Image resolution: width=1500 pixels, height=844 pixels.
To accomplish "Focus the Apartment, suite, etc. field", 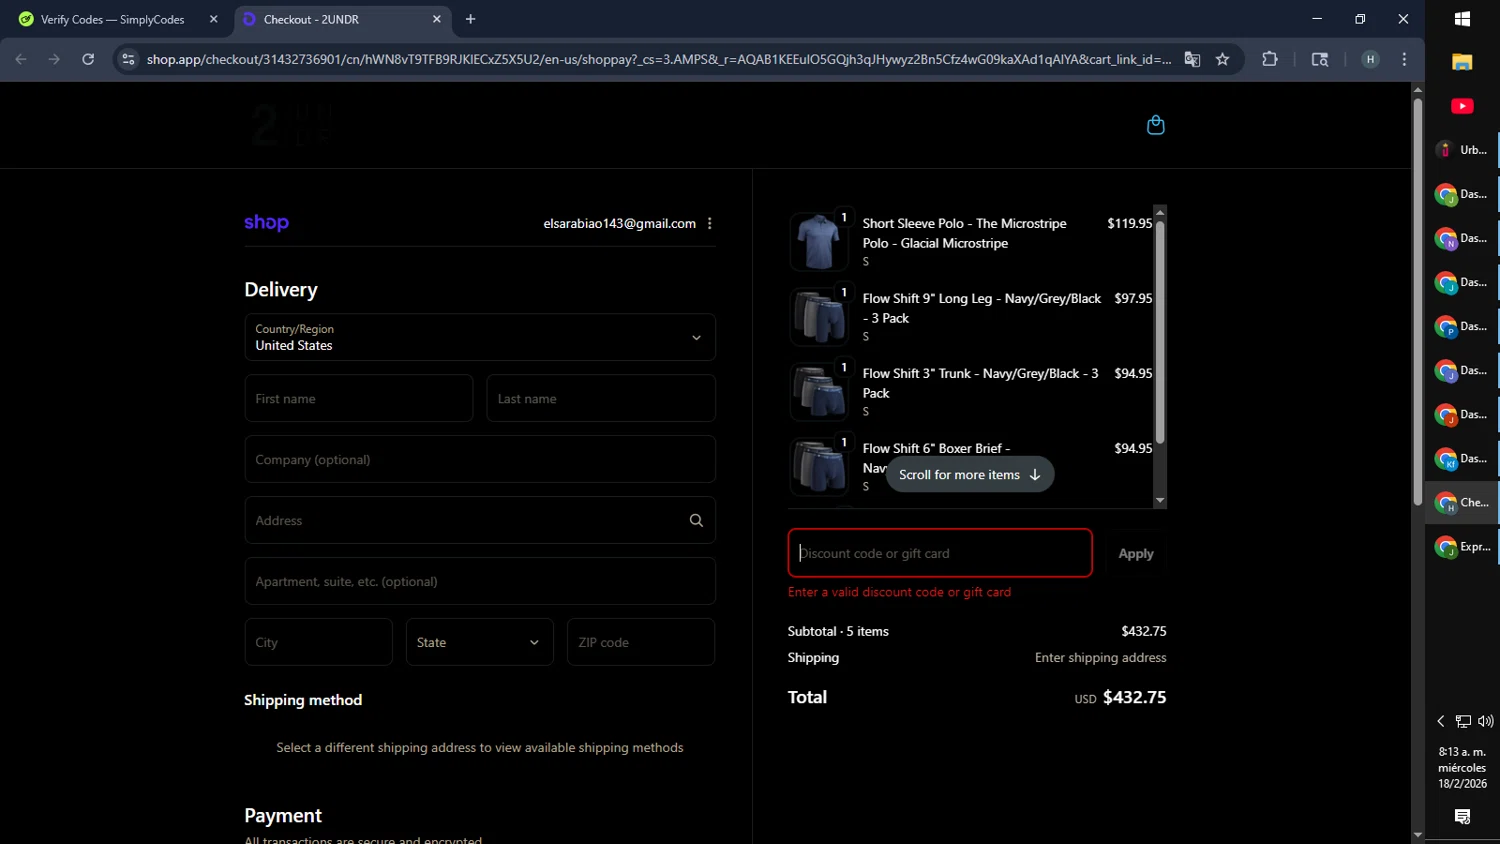I will pyautogui.click(x=480, y=581).
